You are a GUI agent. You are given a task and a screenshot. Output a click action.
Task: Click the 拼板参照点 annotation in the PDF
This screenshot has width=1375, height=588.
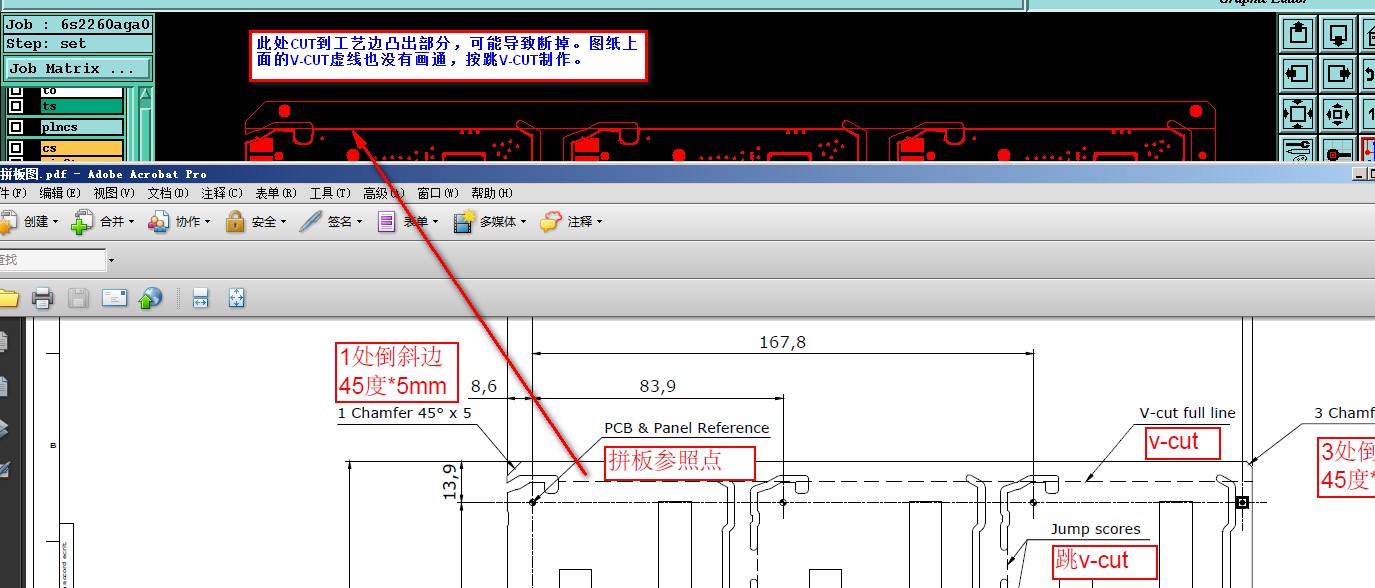tap(679, 462)
